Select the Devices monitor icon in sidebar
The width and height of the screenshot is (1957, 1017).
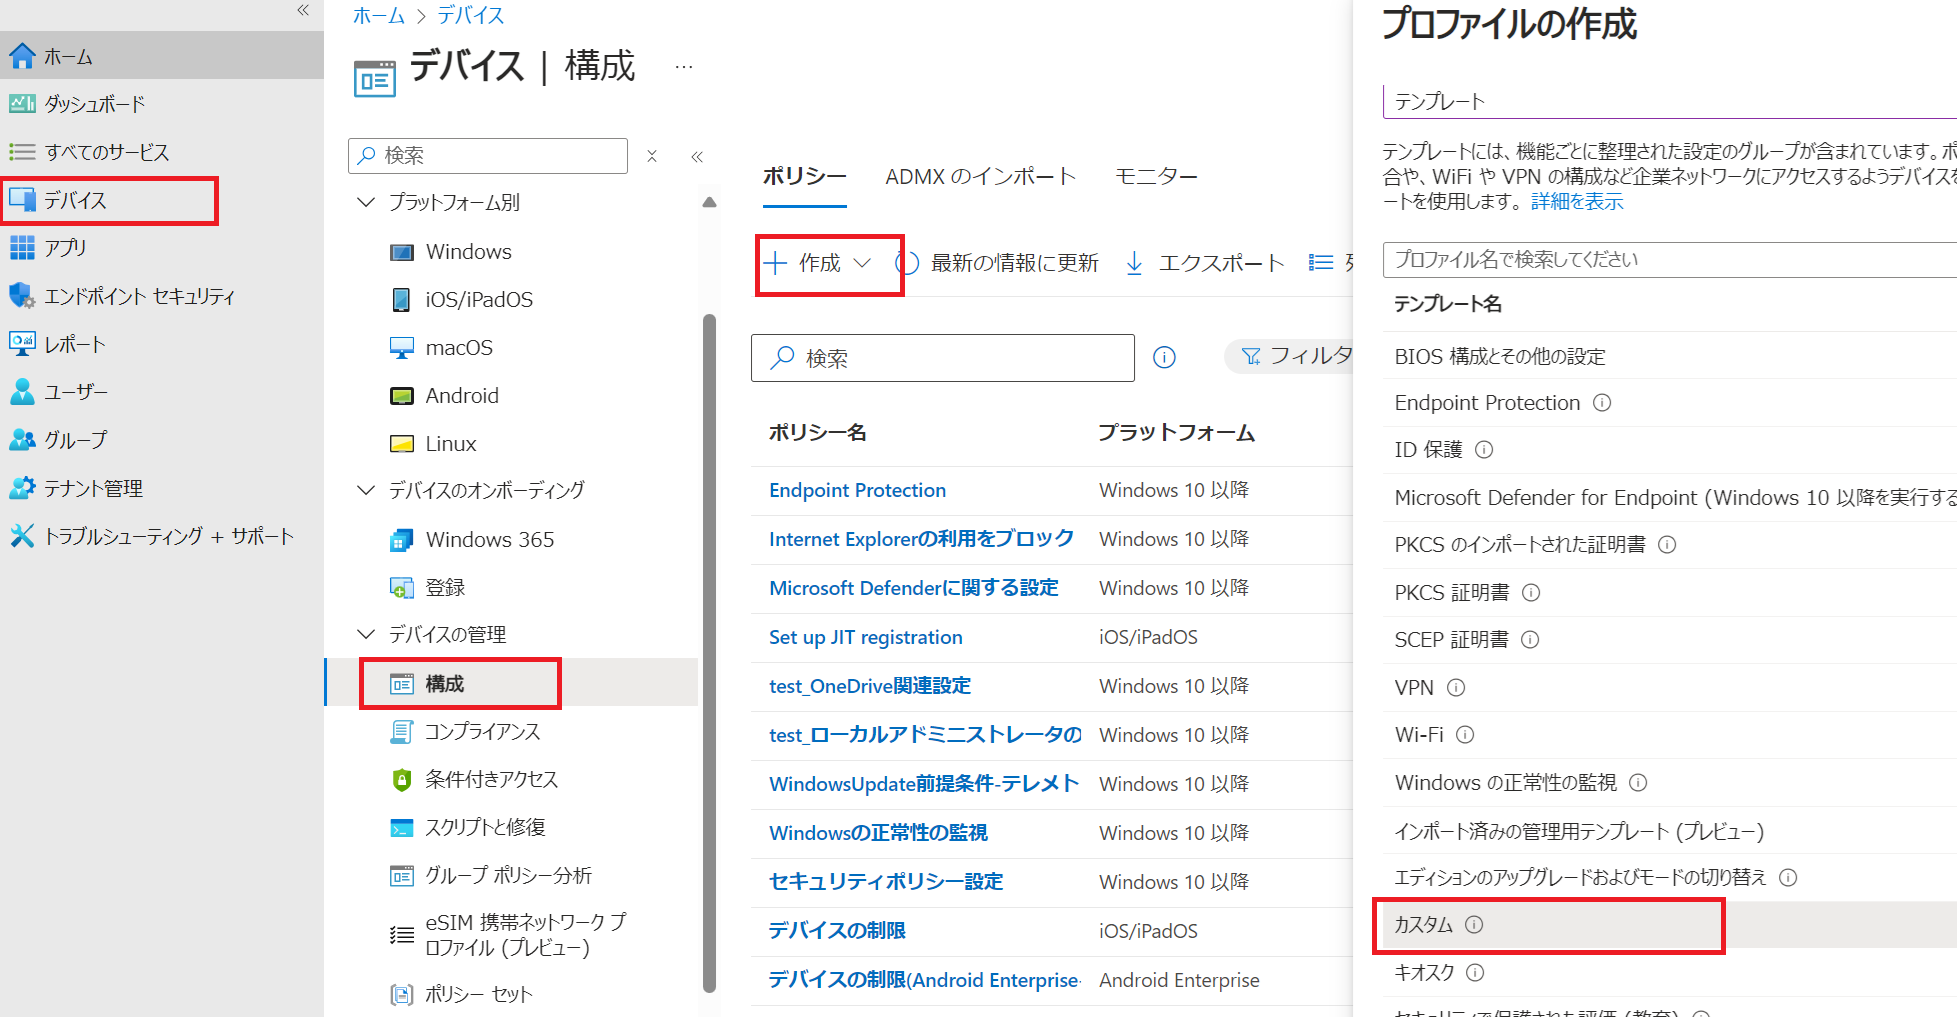pyautogui.click(x=22, y=200)
